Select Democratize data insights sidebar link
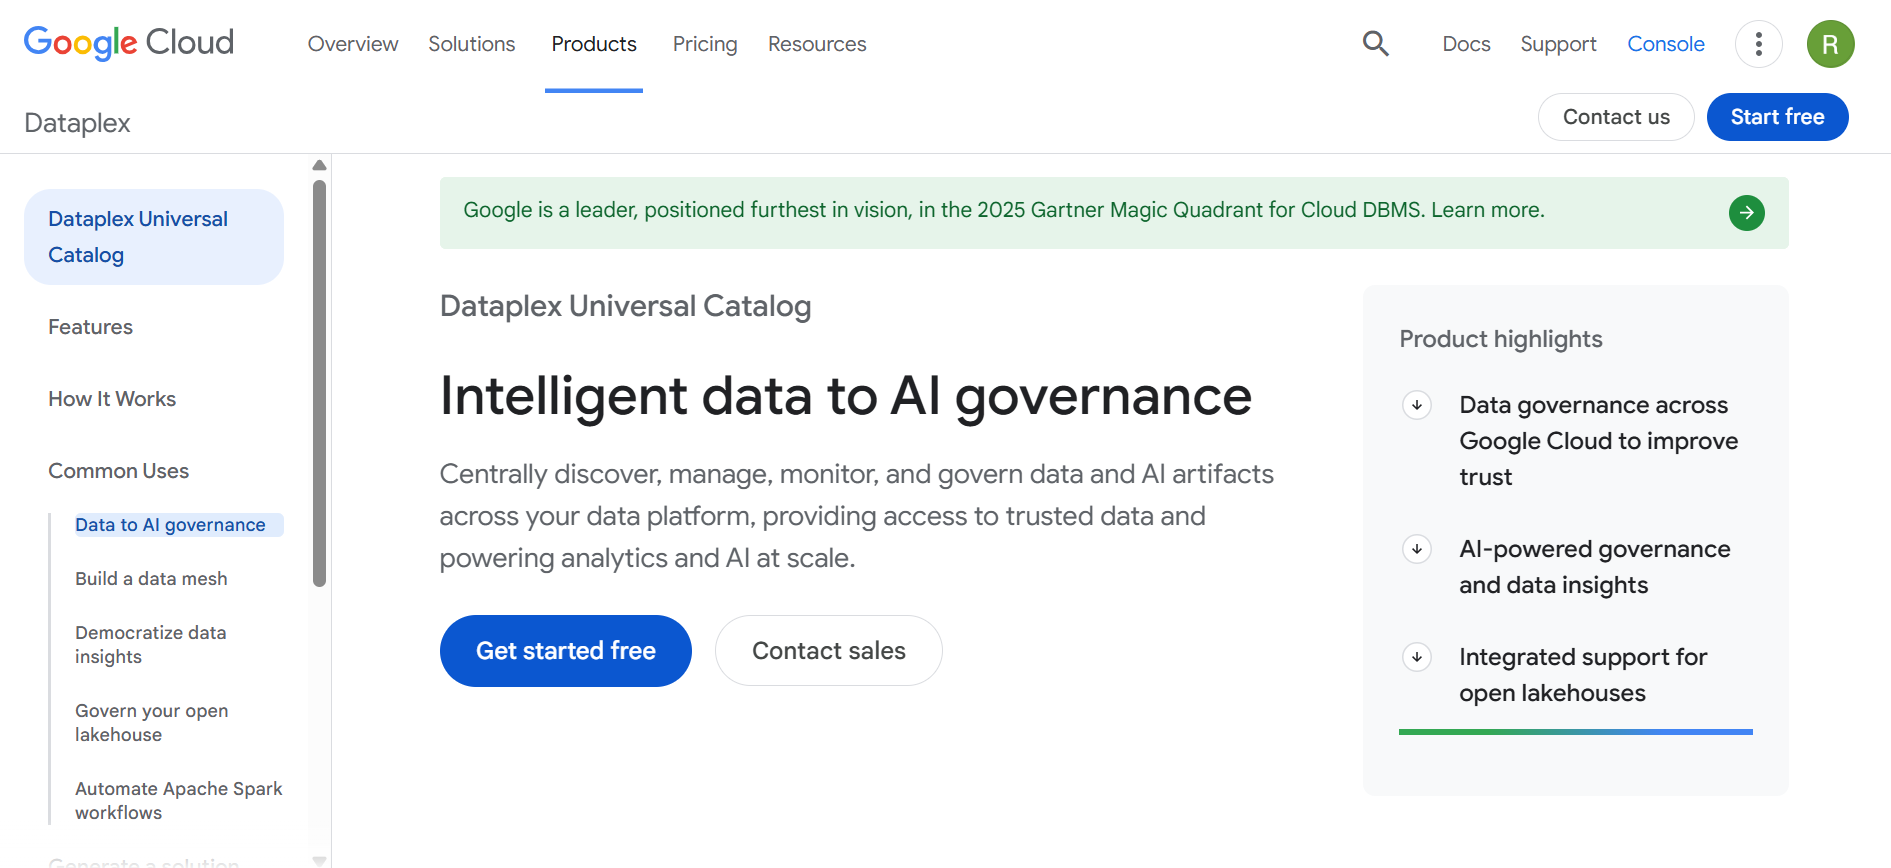Screen dimensions: 1891x868 151,645
